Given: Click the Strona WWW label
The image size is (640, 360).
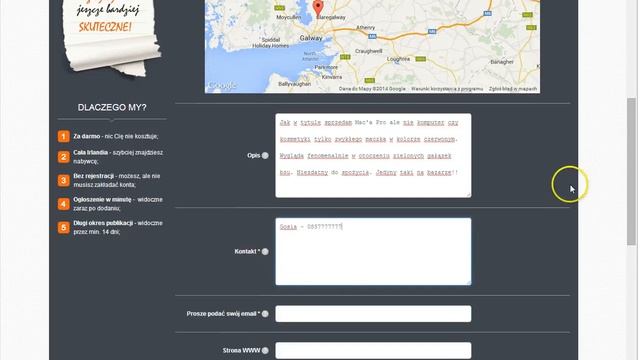Looking at the screenshot, I should pyautogui.click(x=241, y=350).
